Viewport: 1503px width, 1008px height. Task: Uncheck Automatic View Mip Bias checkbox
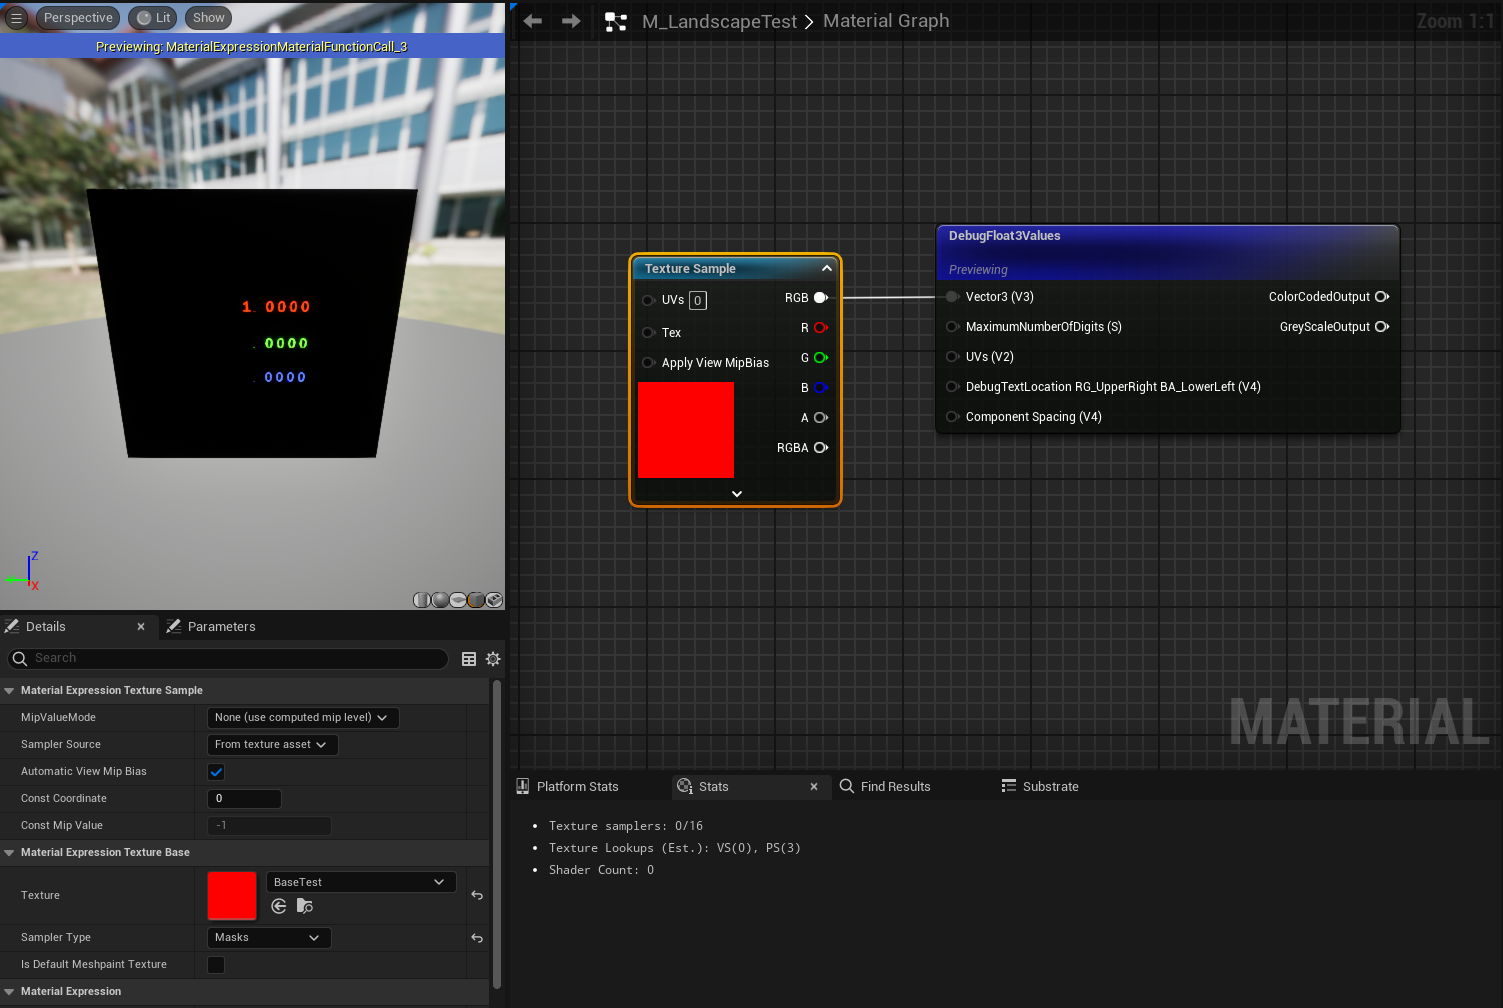click(216, 772)
